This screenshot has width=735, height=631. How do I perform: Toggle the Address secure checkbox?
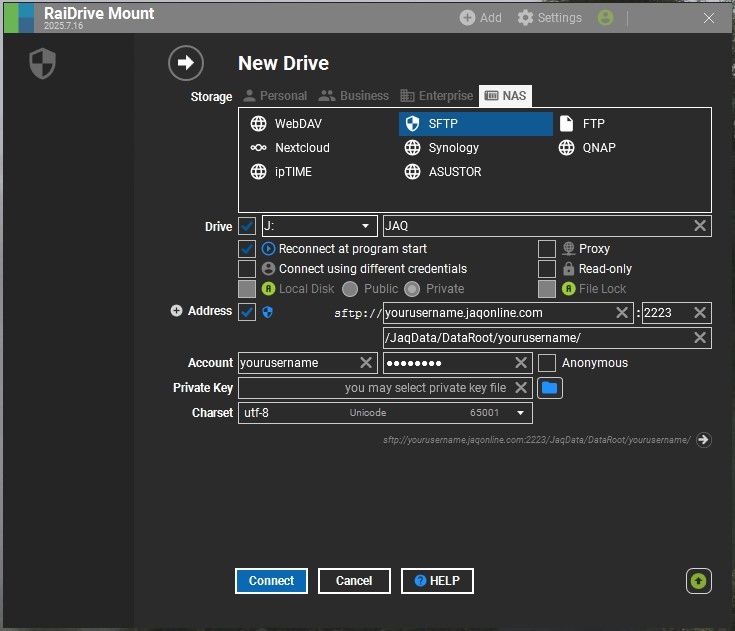tap(247, 312)
